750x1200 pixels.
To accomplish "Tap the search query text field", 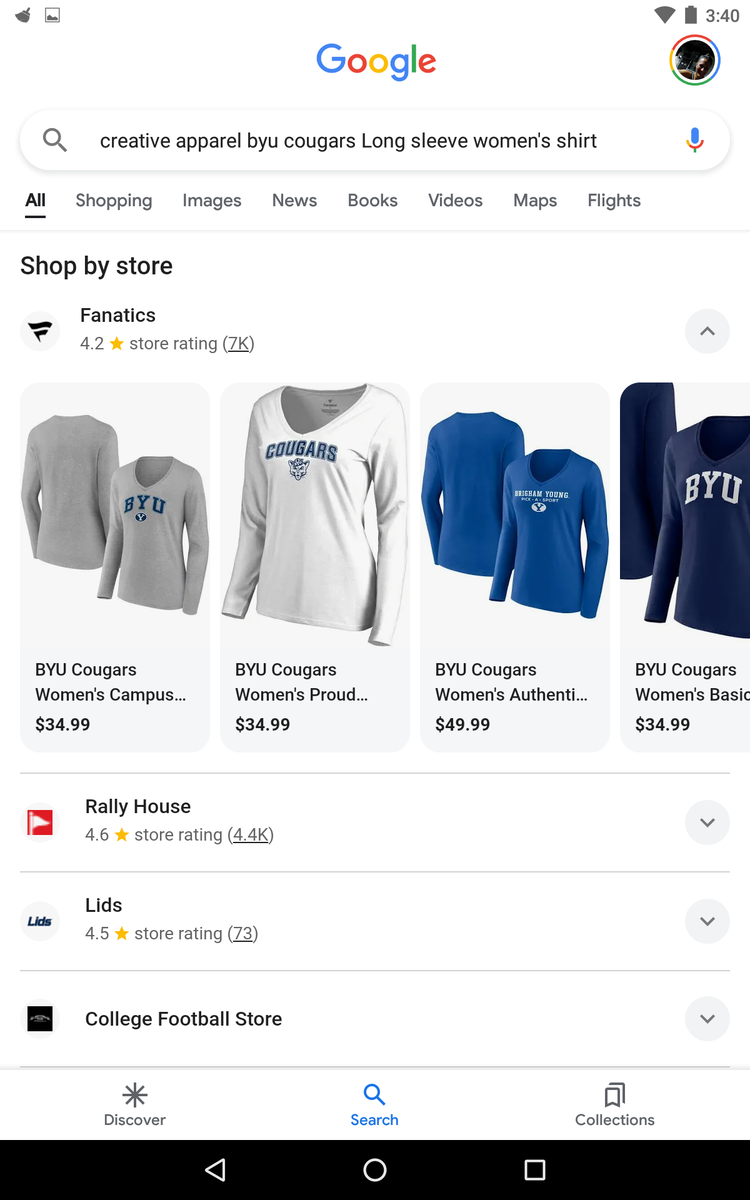I will [x=348, y=141].
